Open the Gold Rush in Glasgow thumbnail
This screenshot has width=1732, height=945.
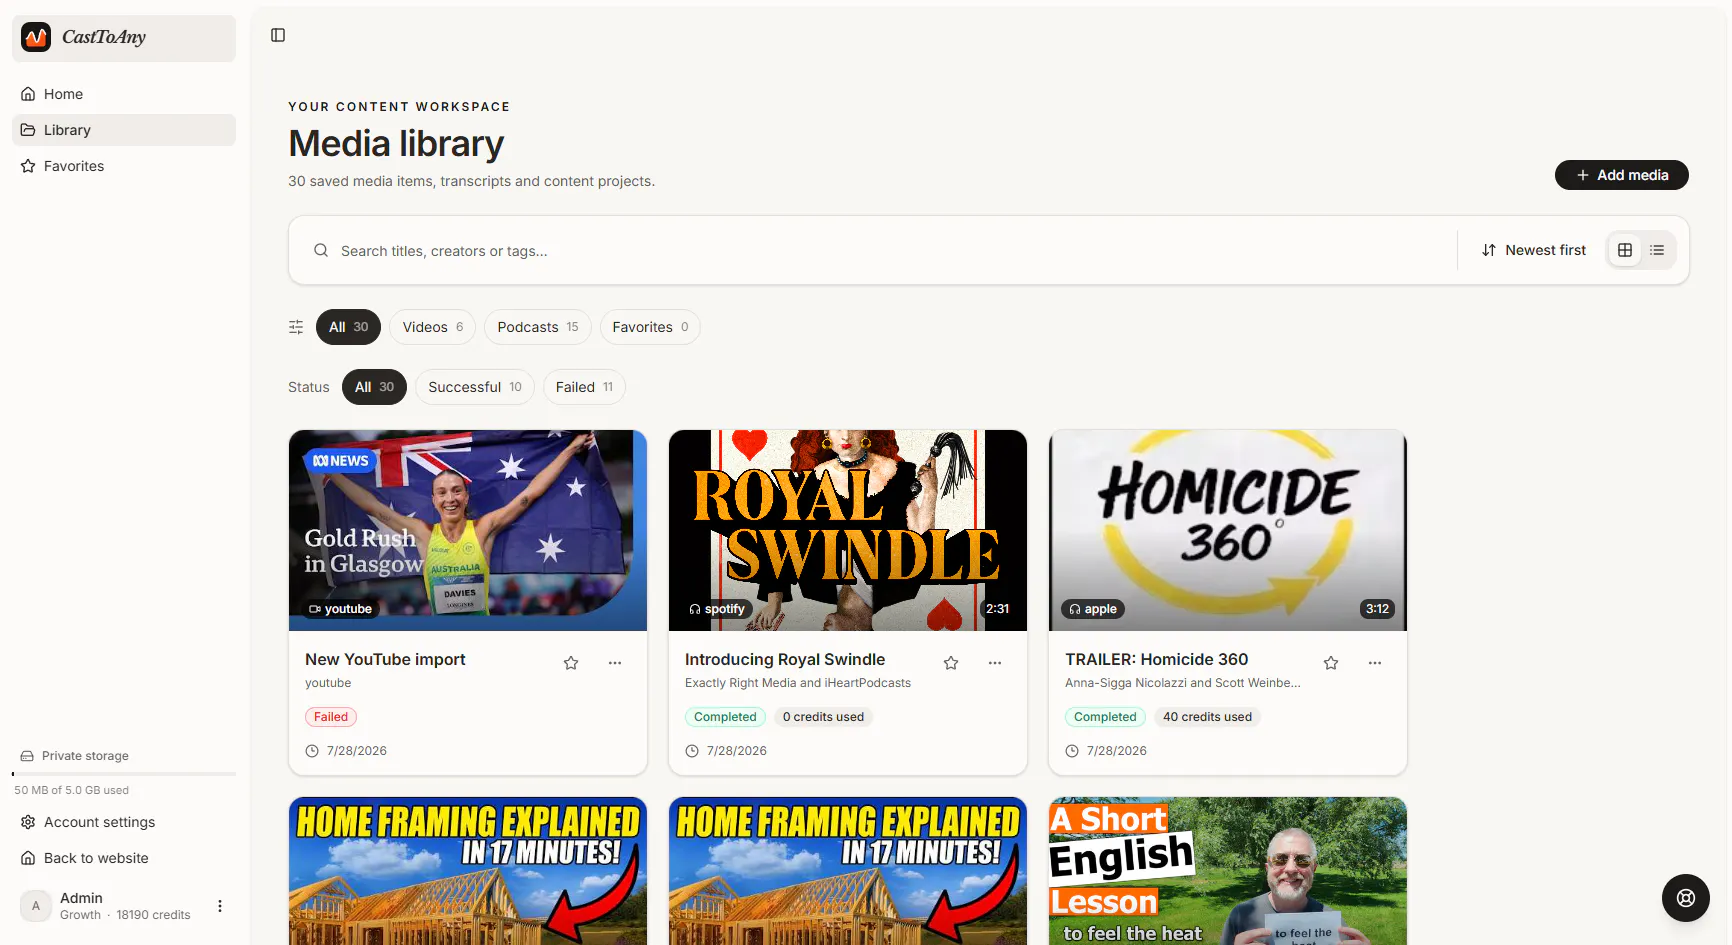(468, 531)
